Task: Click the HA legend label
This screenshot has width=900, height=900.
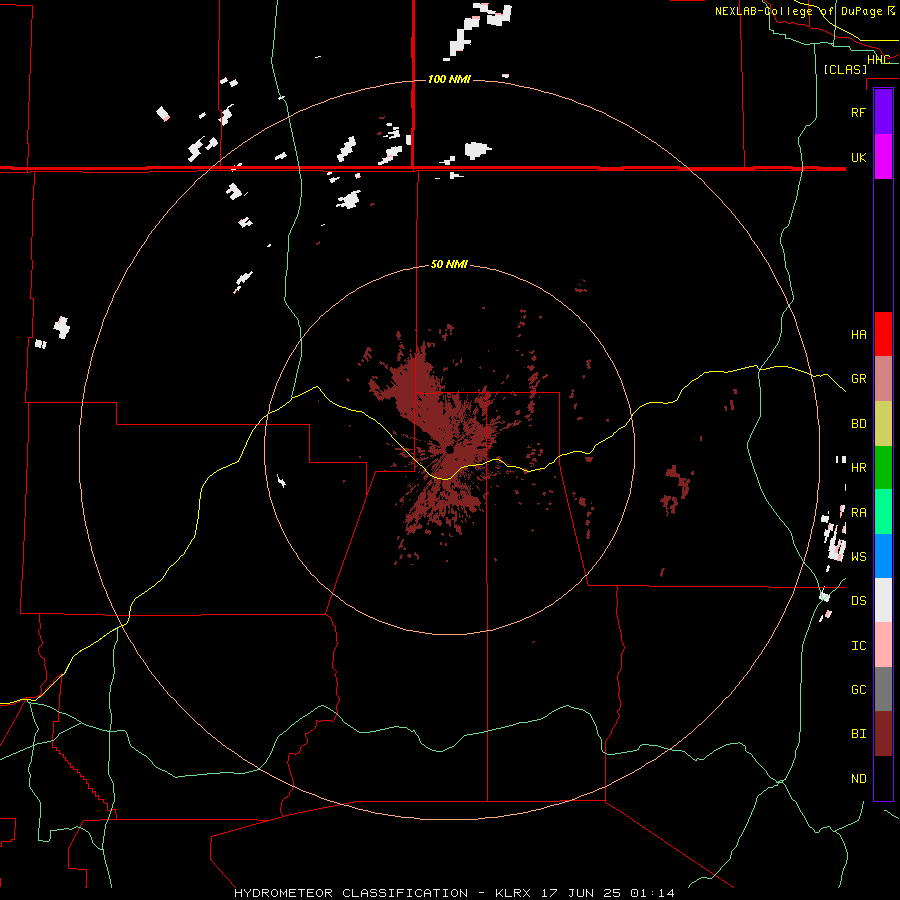Action: point(858,334)
